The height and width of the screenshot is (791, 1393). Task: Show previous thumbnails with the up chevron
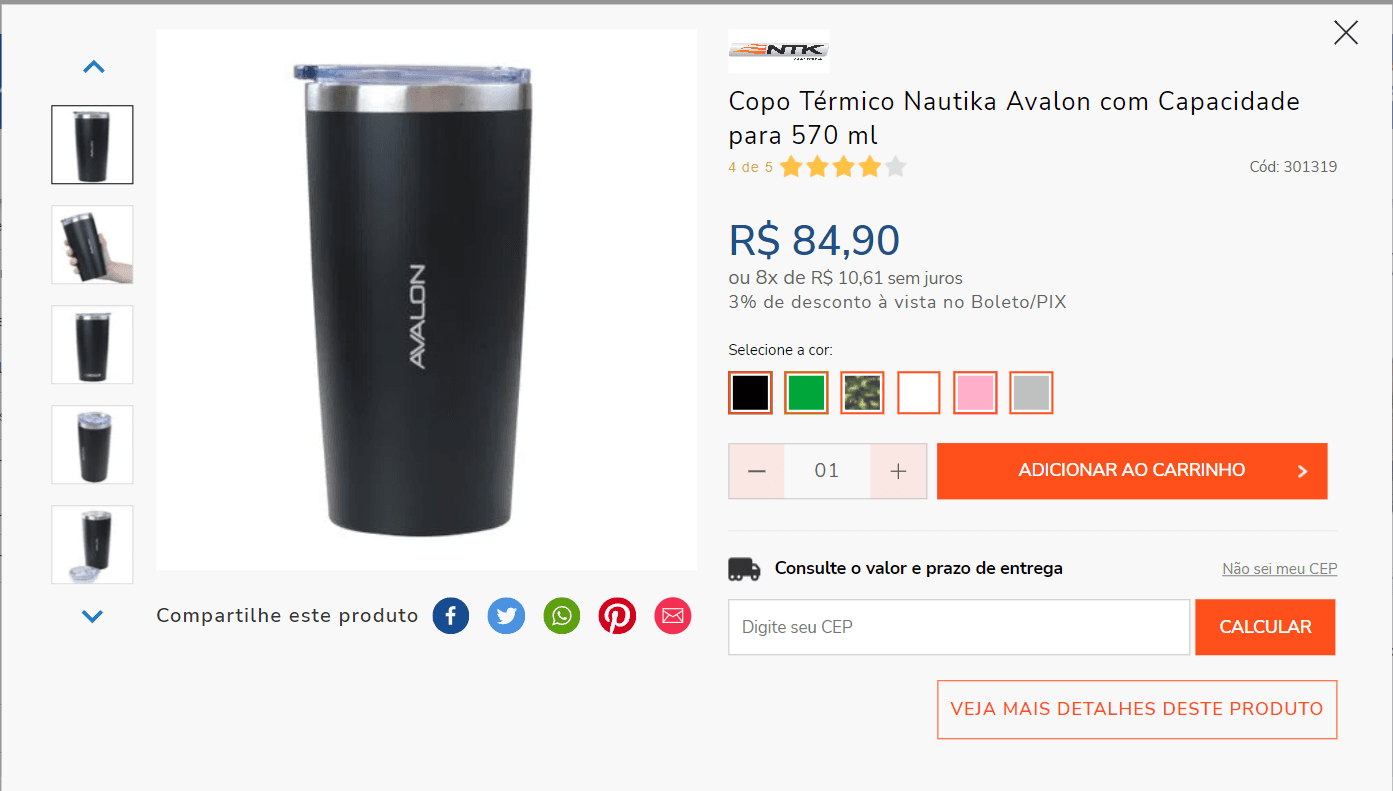[93, 68]
